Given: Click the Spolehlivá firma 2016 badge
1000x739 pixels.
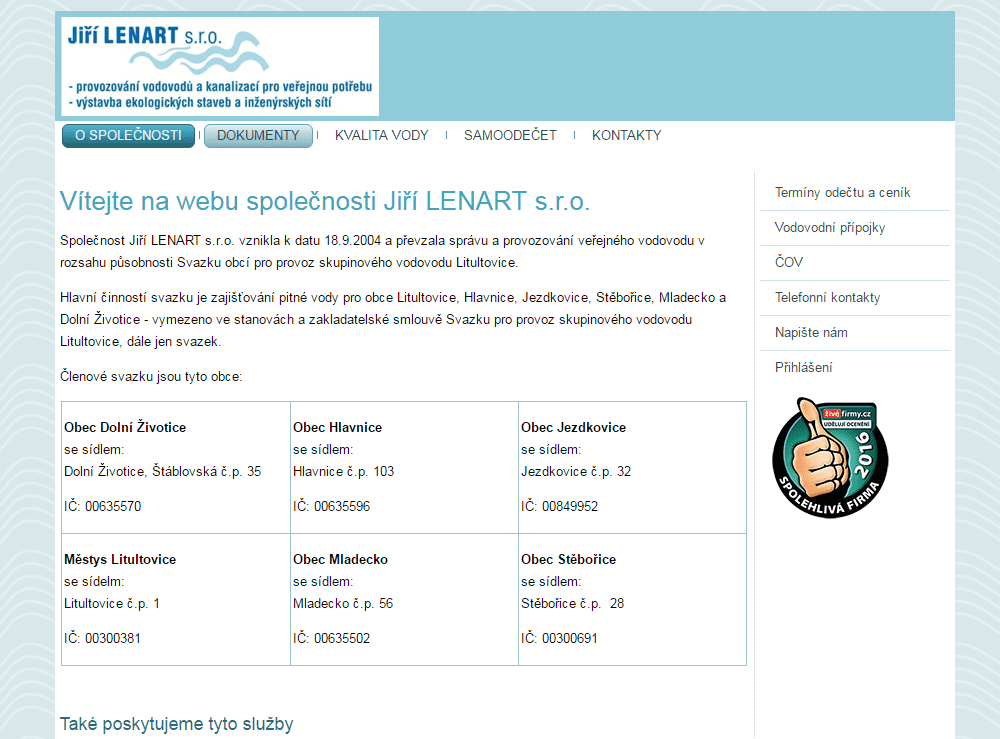Looking at the screenshot, I should 830,458.
